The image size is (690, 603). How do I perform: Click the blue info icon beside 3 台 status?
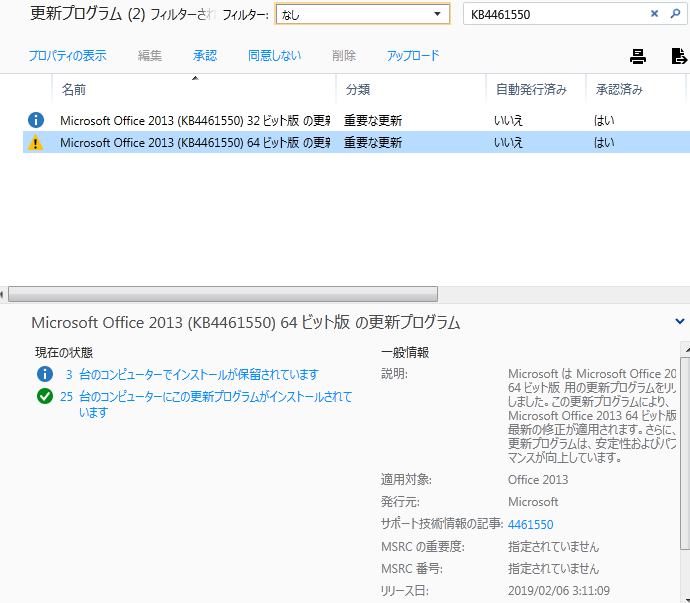44,374
